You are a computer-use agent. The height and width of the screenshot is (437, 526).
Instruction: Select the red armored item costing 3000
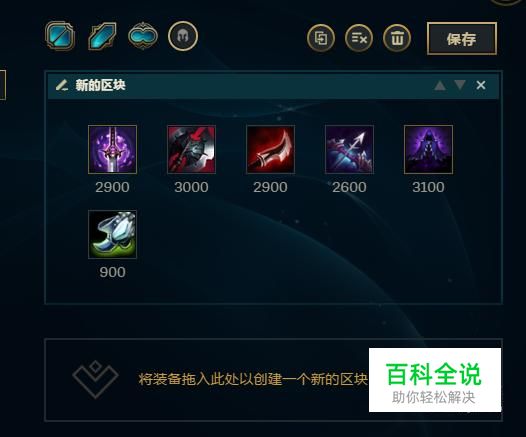pos(191,149)
